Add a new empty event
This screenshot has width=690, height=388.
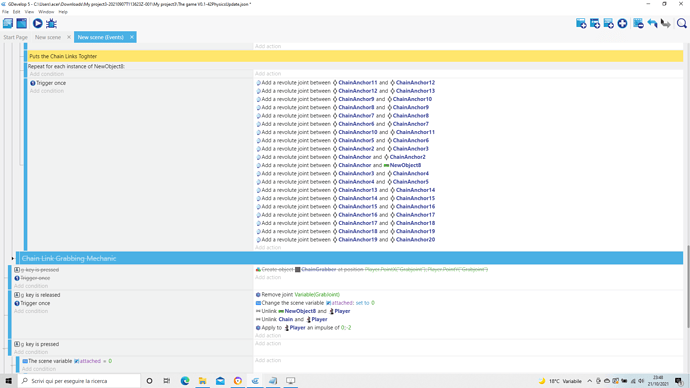581,23
